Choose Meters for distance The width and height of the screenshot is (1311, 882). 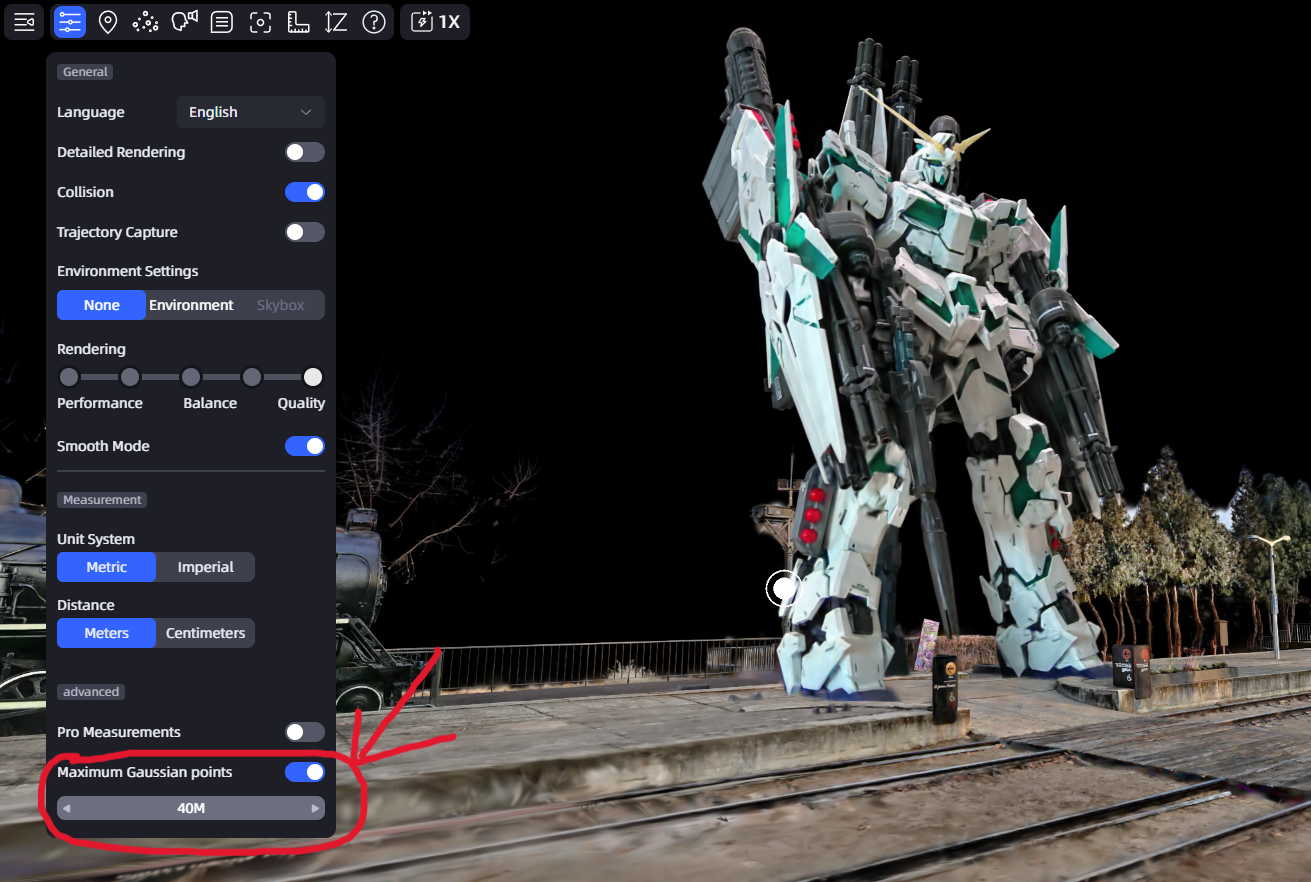106,633
